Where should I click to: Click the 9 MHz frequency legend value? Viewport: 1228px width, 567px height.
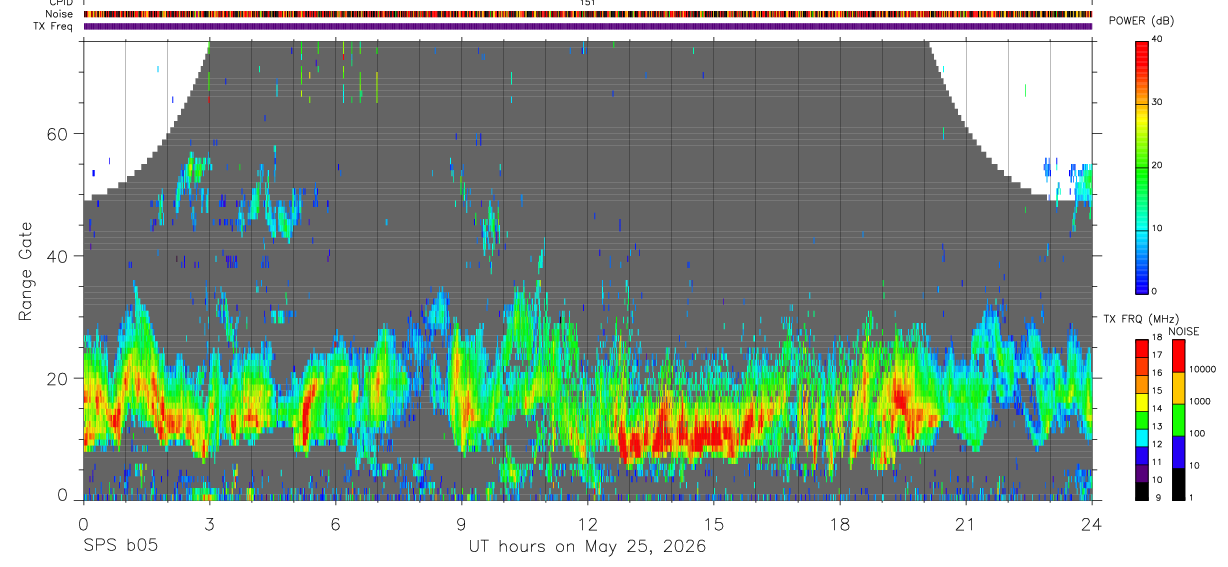click(1158, 498)
